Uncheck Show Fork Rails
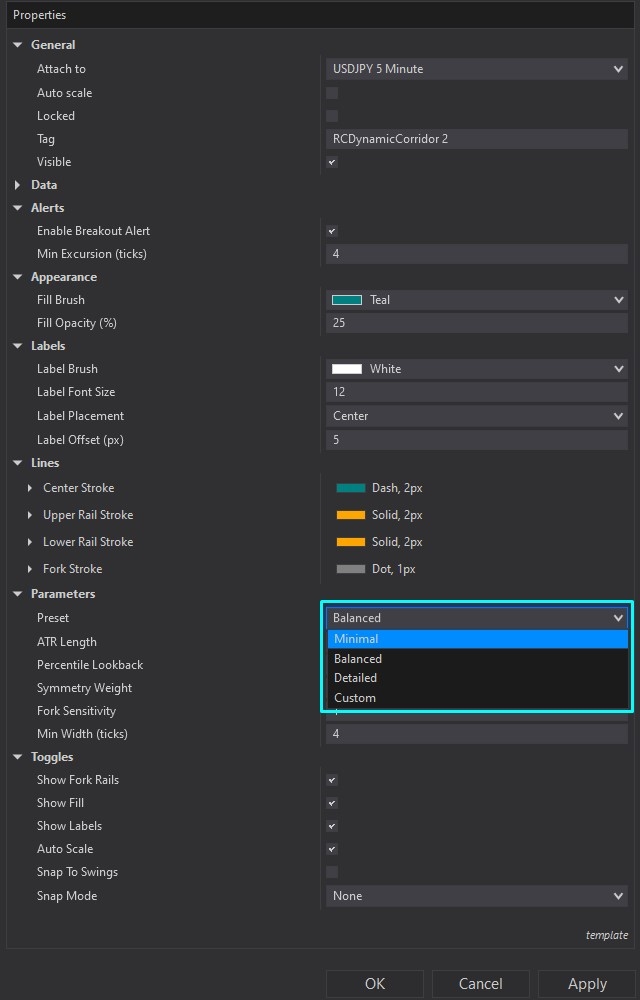The width and height of the screenshot is (640, 1000). tap(332, 780)
